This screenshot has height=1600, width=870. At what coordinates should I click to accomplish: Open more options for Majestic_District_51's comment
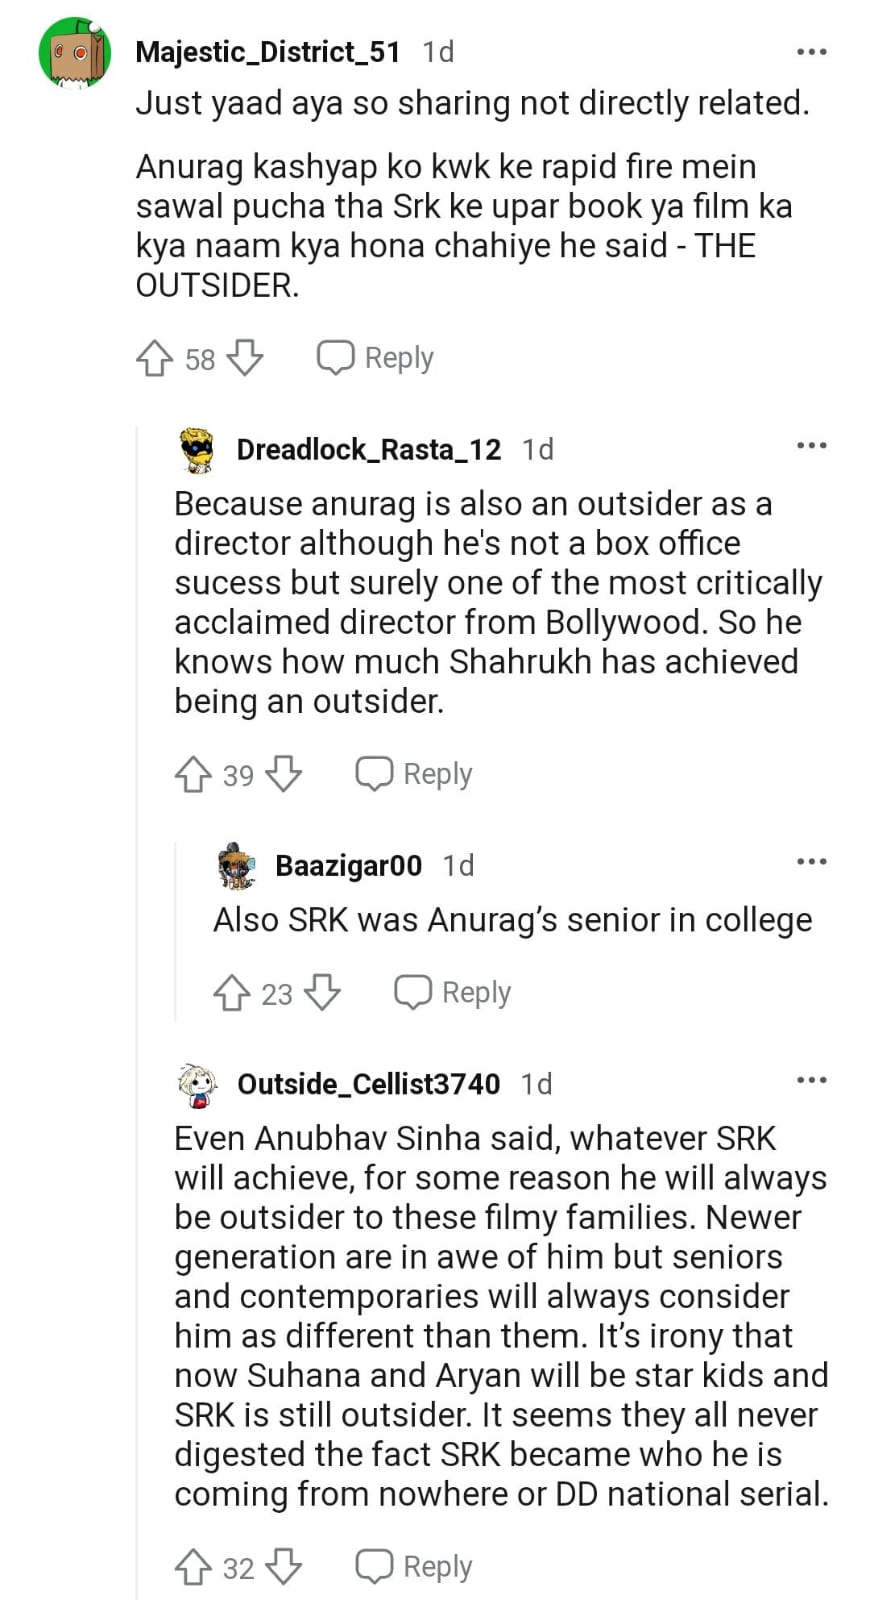pos(811,52)
